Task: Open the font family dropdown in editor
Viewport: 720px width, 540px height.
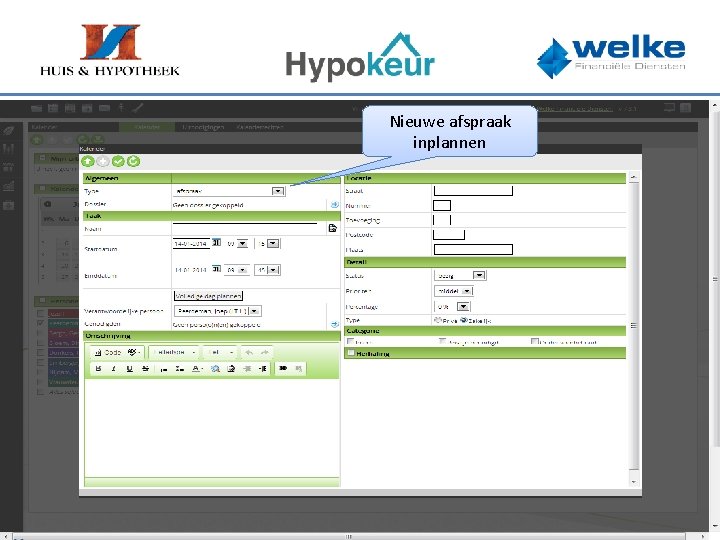Action: coord(174,352)
